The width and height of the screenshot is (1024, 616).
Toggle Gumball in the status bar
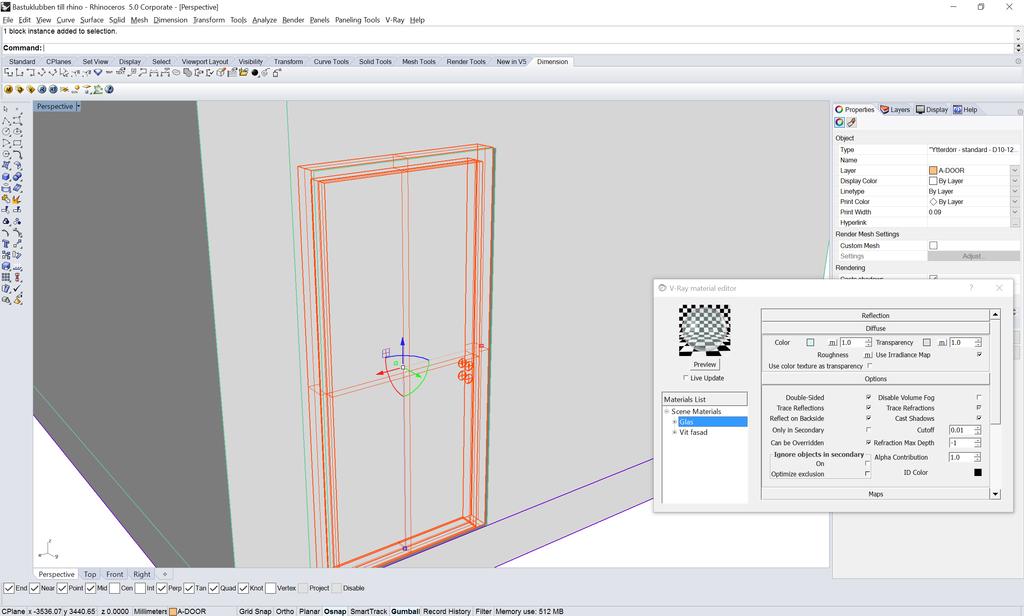pos(405,611)
